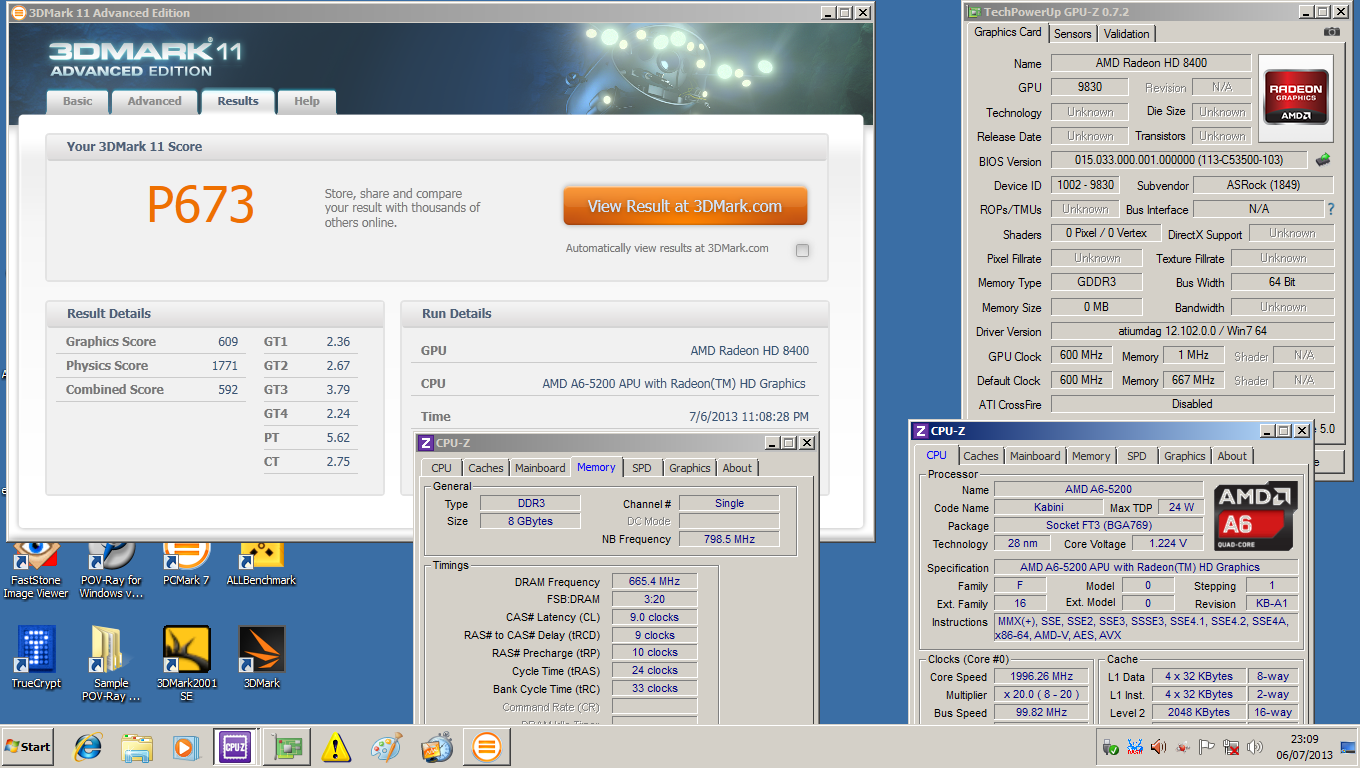This screenshot has height=768, width=1360.
Task: Click the Physics Score value 1771
Action: click(224, 366)
